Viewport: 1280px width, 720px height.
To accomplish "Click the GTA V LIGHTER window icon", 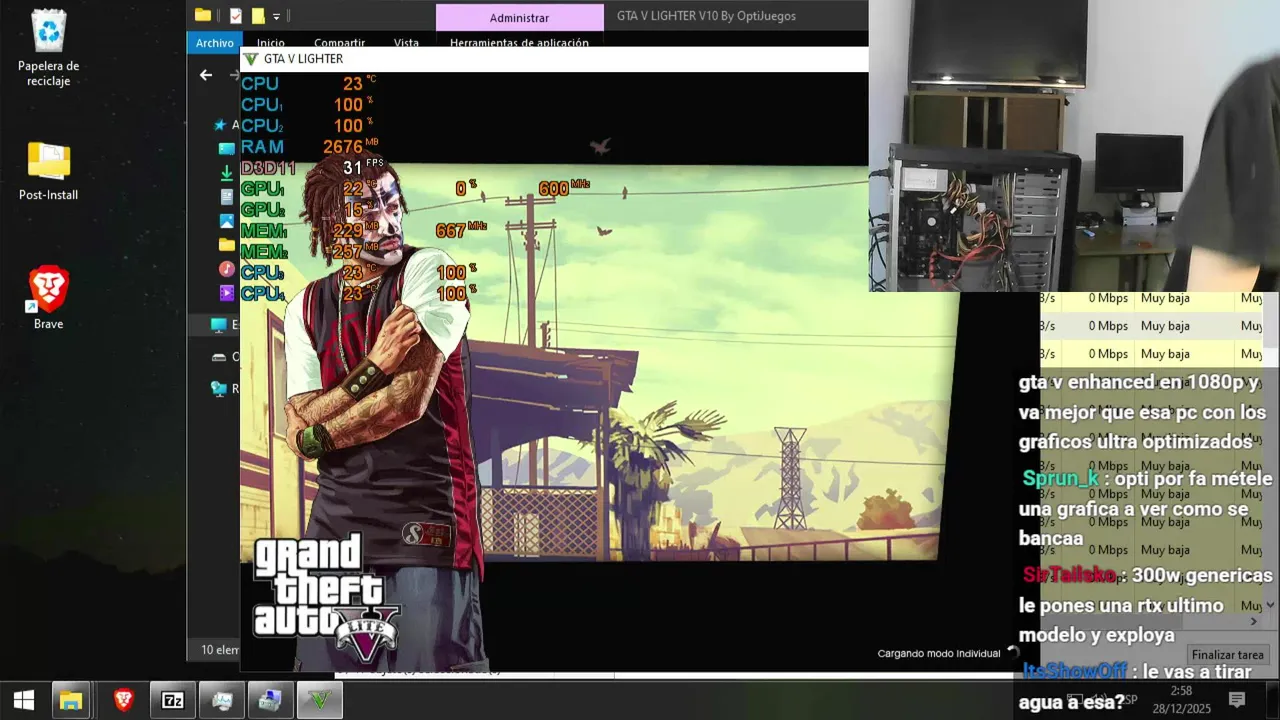I will tap(251, 59).
